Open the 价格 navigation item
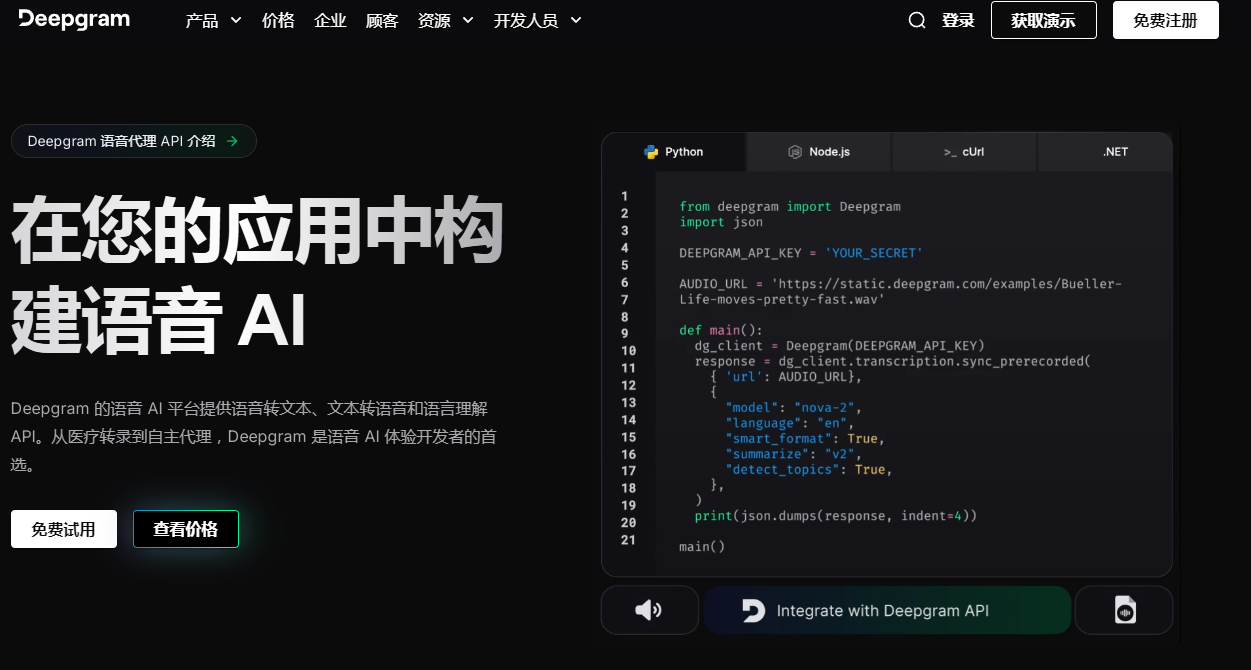 [278, 20]
